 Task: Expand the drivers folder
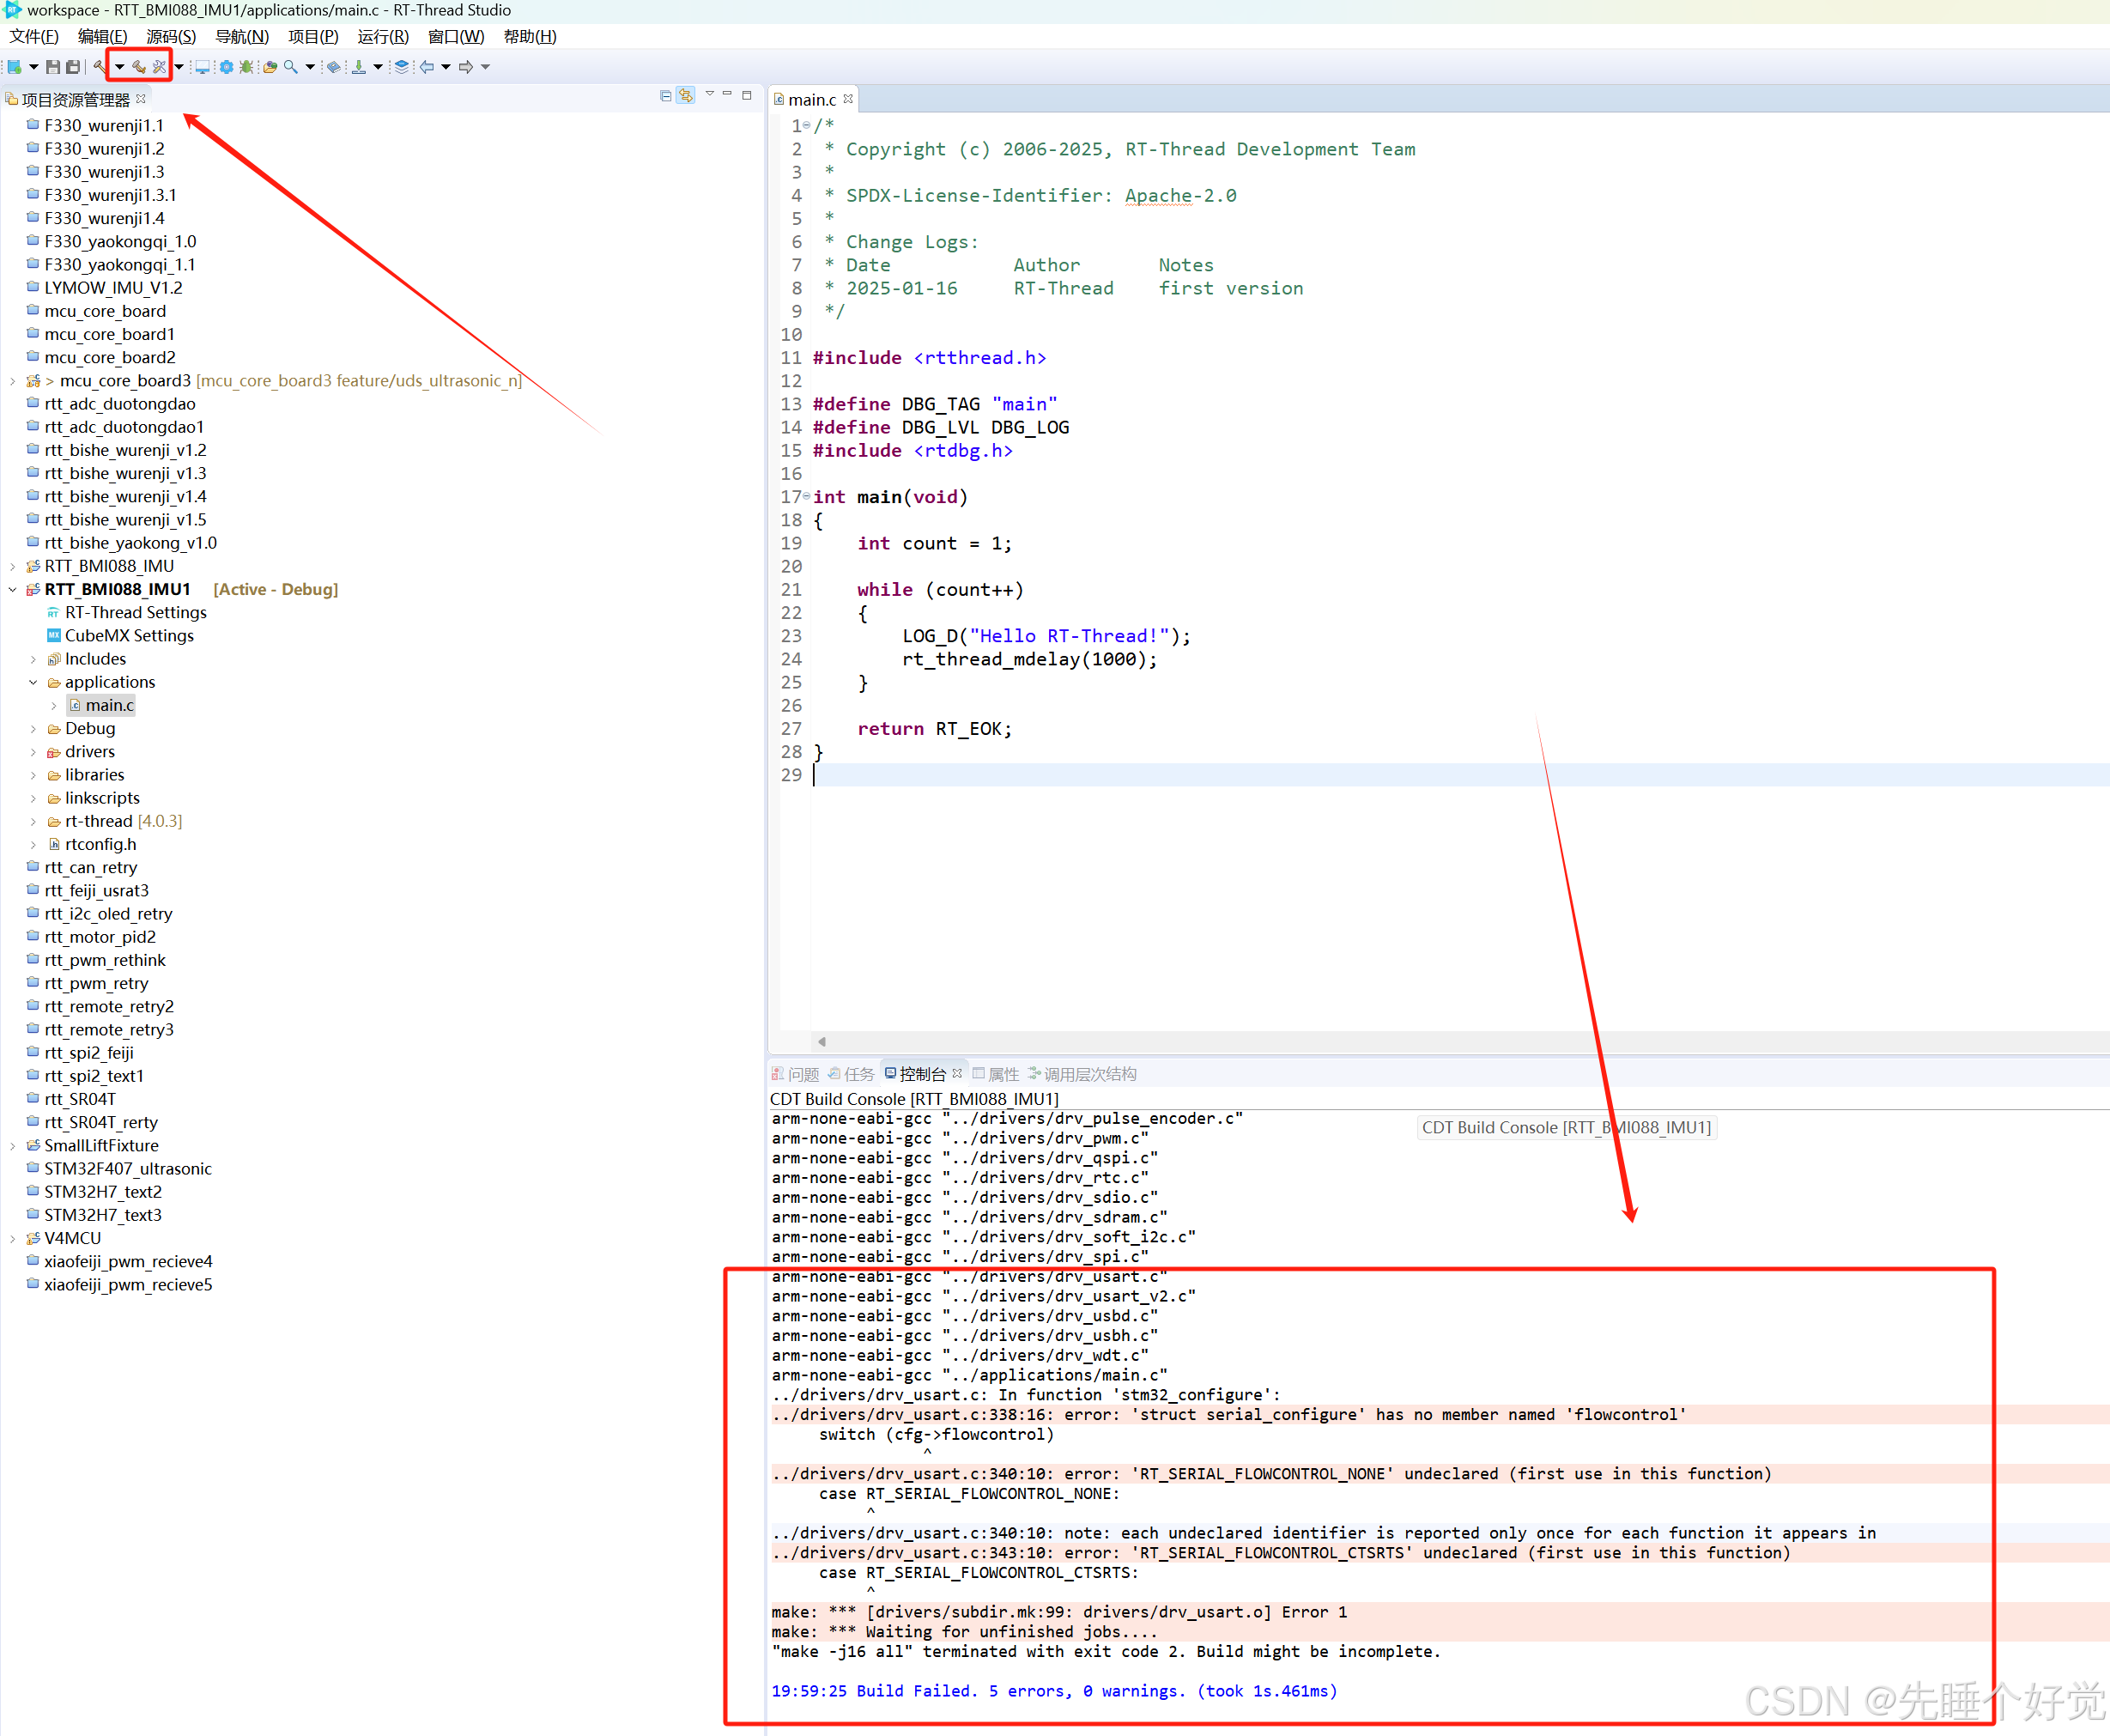pos(33,752)
